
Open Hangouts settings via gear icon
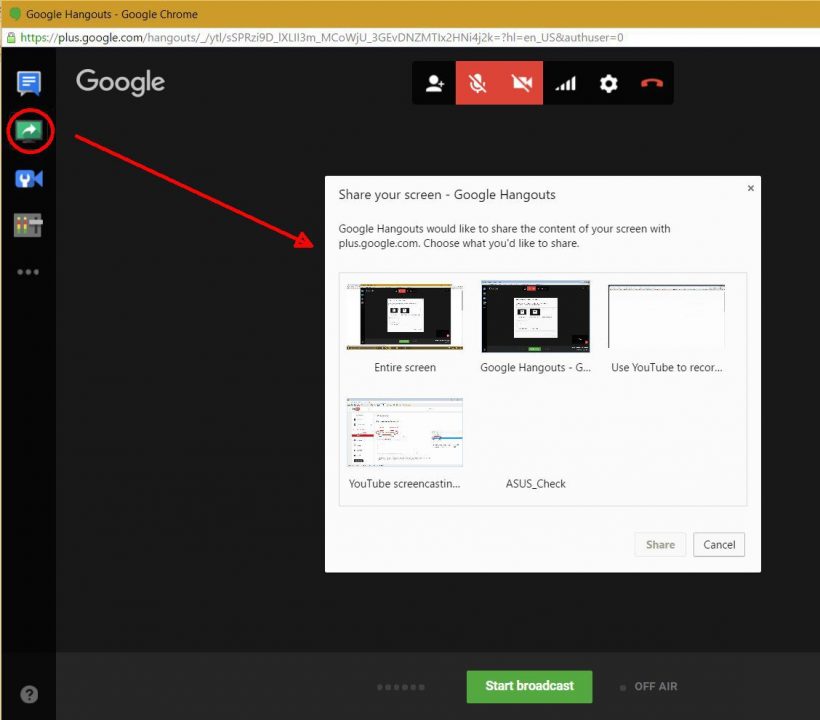tap(608, 83)
